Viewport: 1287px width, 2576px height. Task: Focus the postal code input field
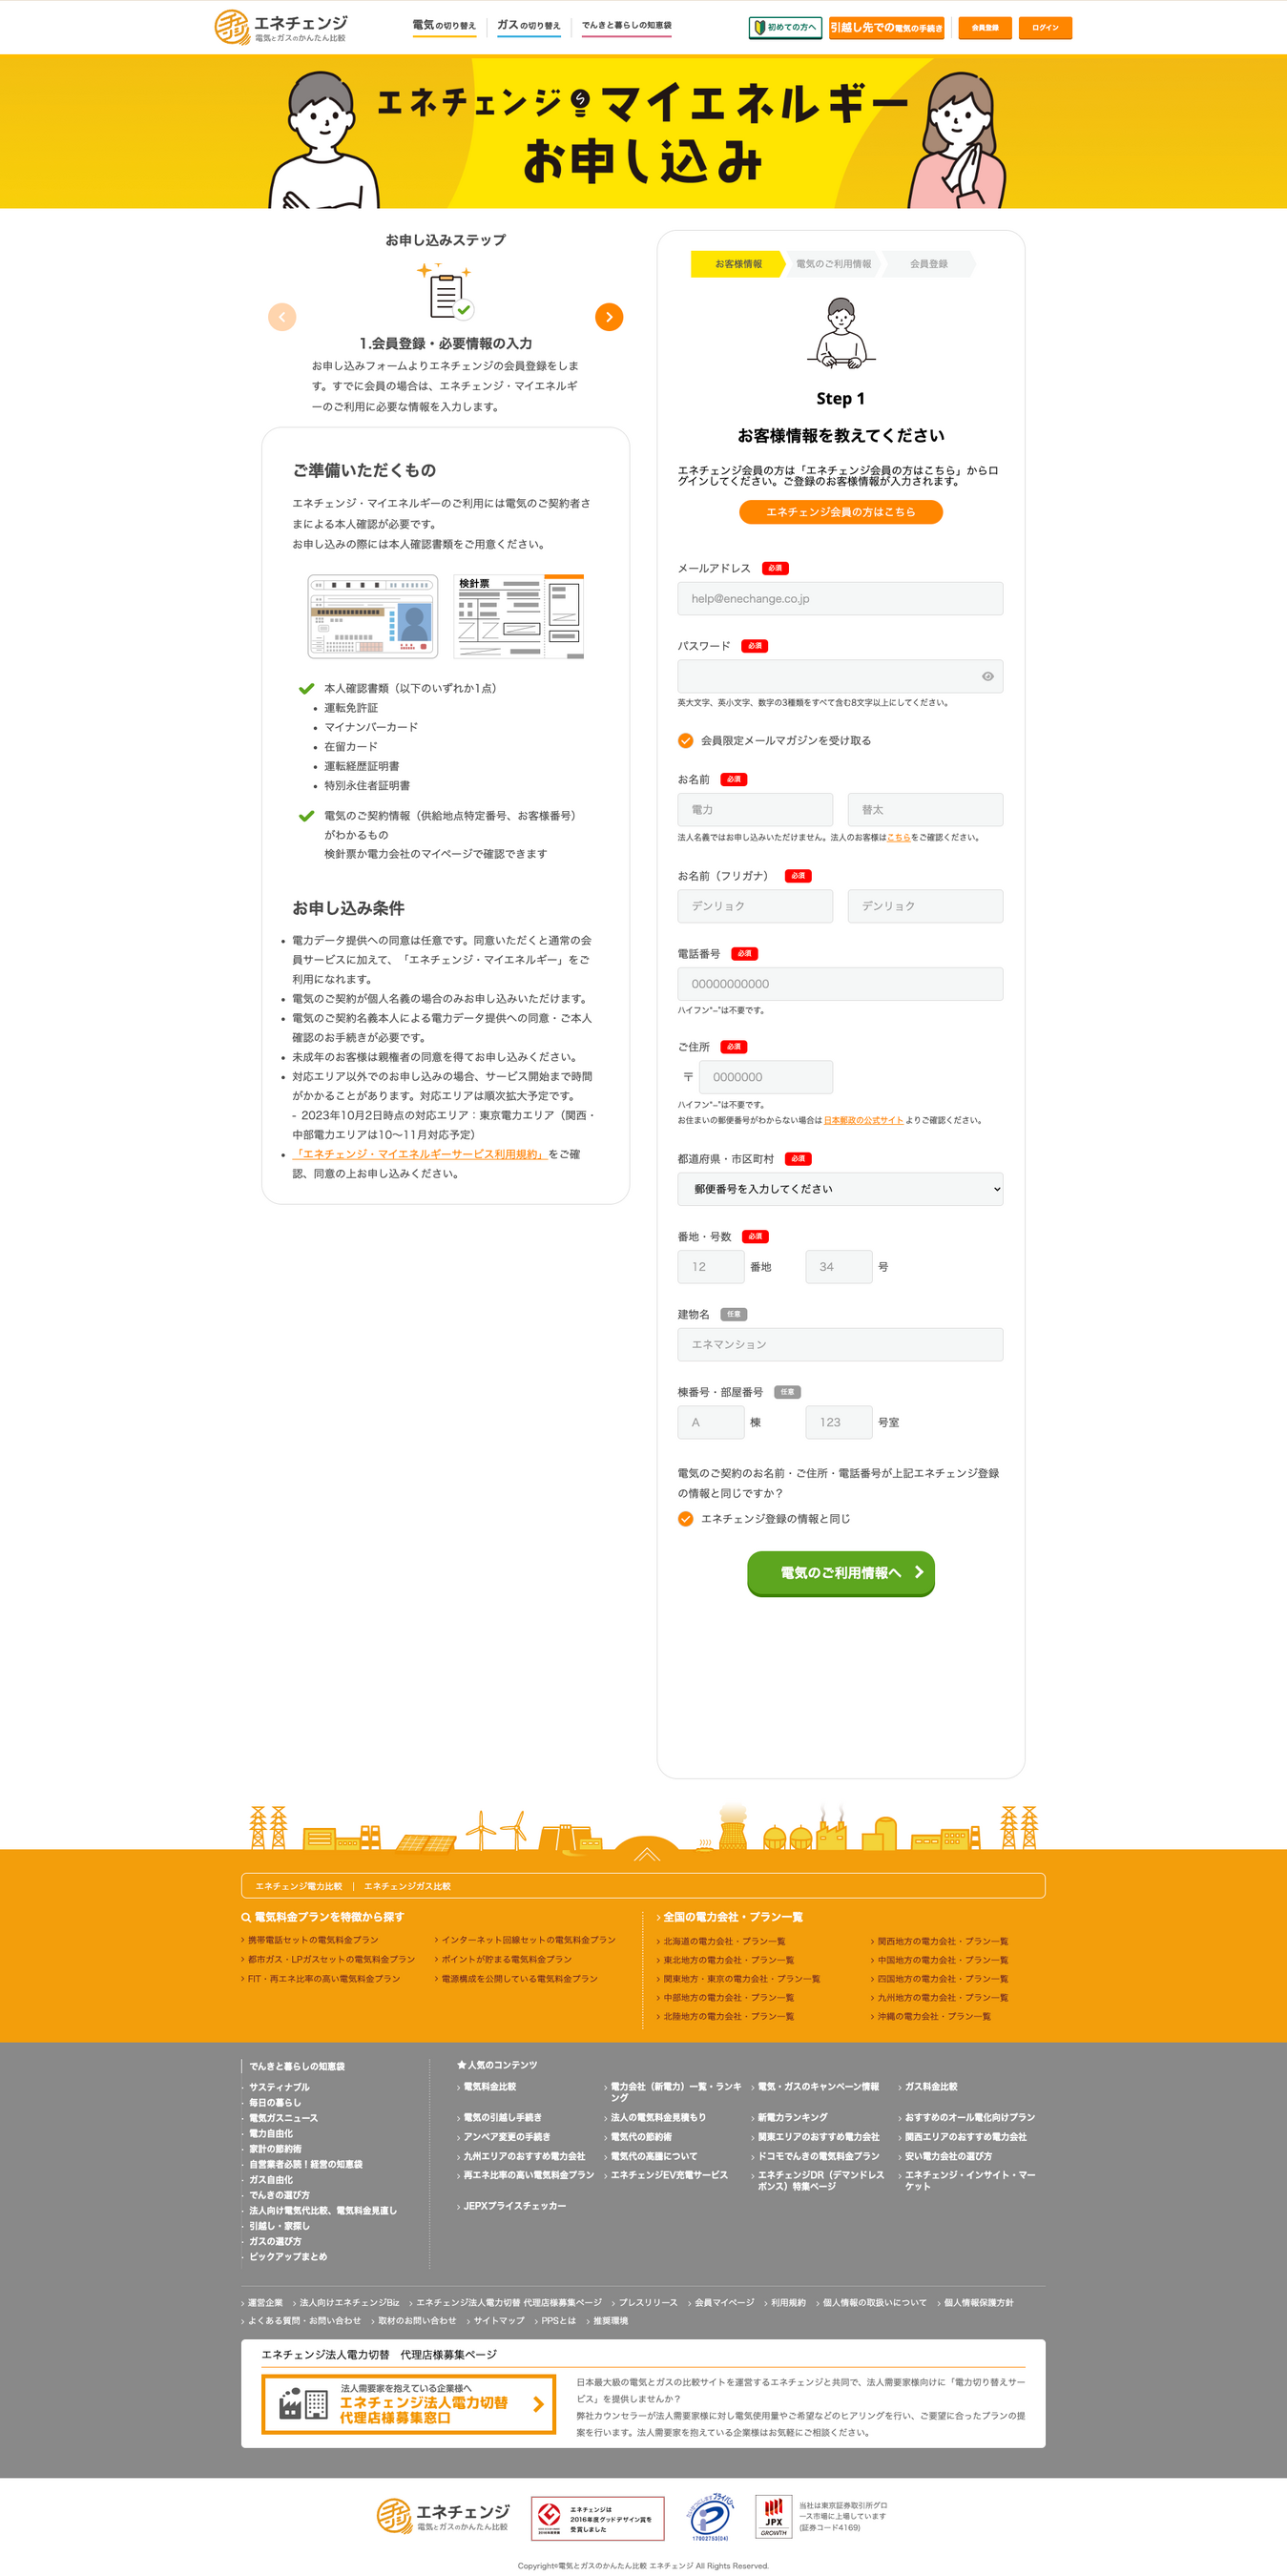click(x=766, y=1077)
